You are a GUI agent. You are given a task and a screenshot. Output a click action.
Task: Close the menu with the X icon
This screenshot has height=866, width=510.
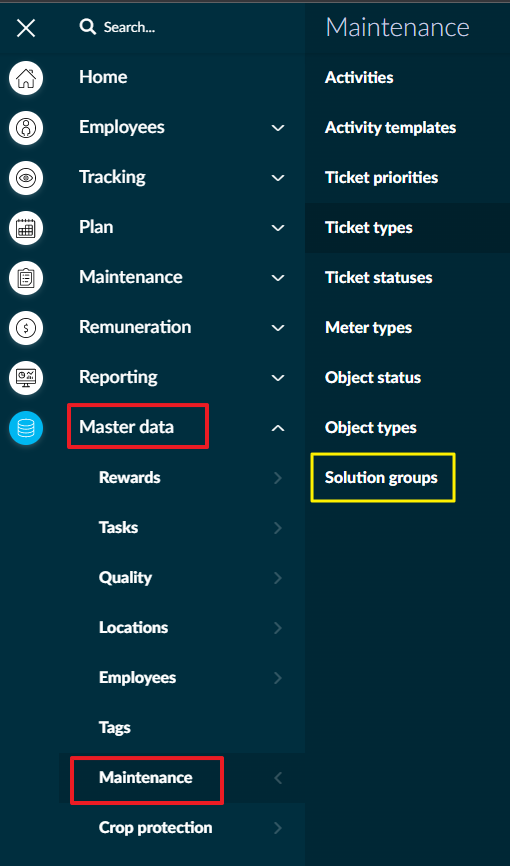(26, 28)
